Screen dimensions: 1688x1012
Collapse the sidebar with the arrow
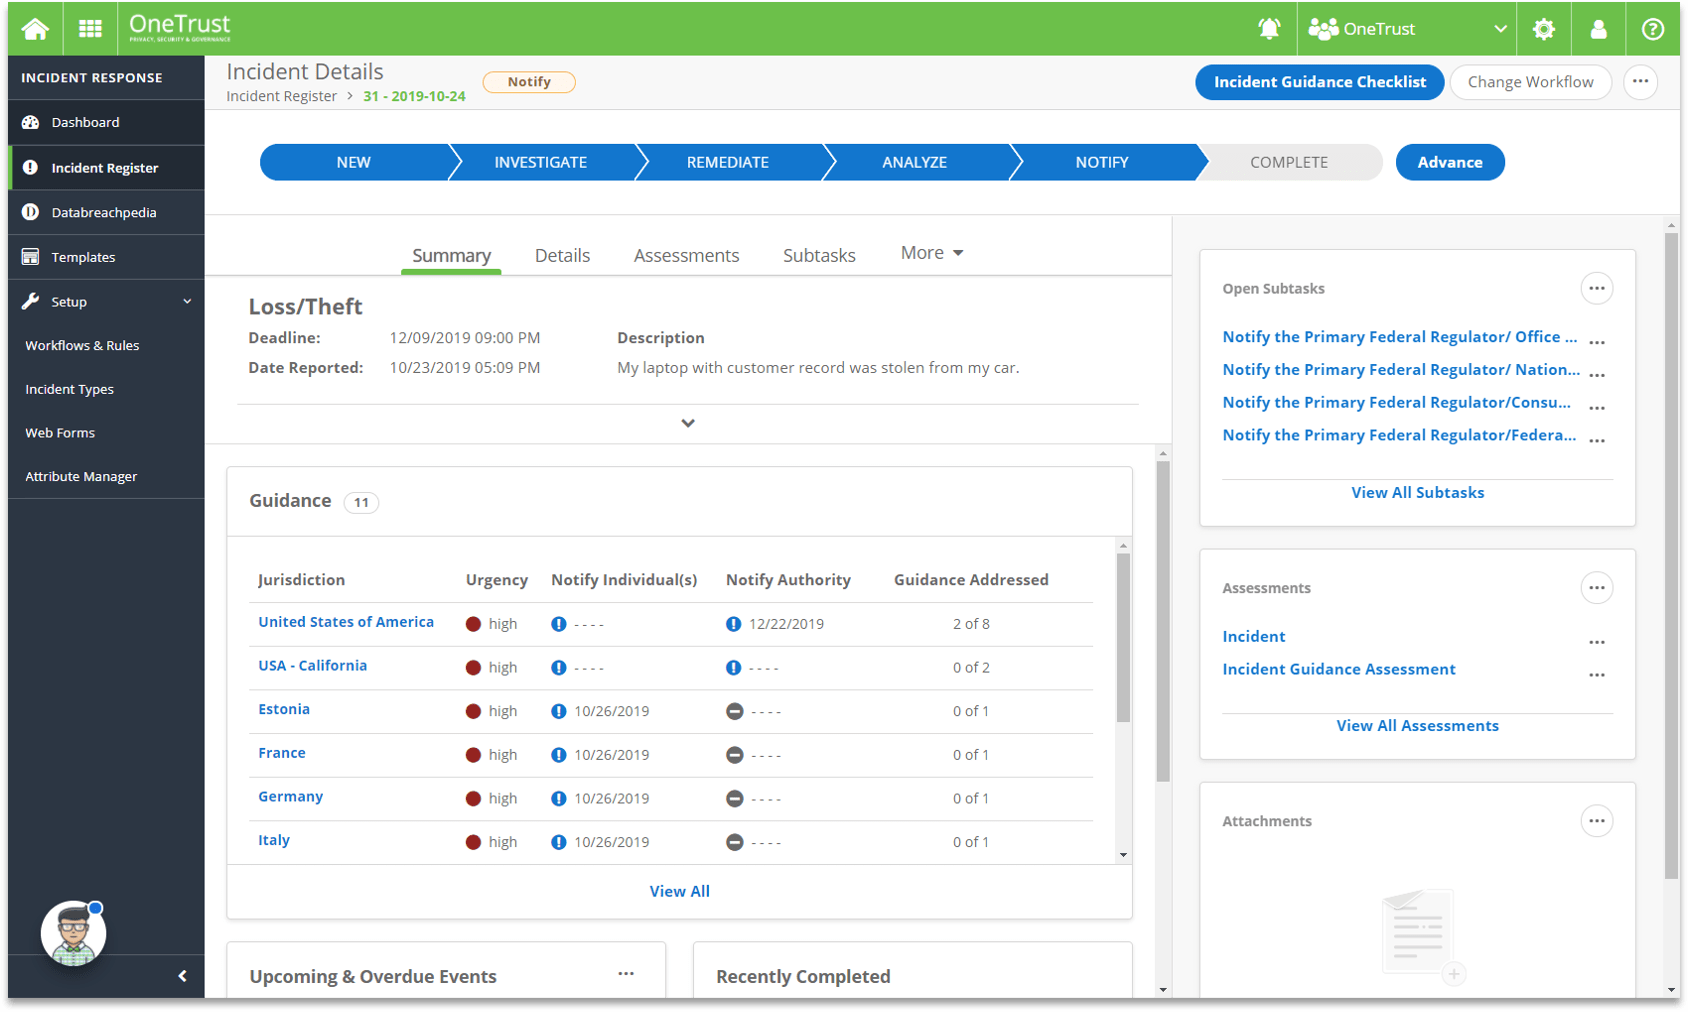click(182, 976)
